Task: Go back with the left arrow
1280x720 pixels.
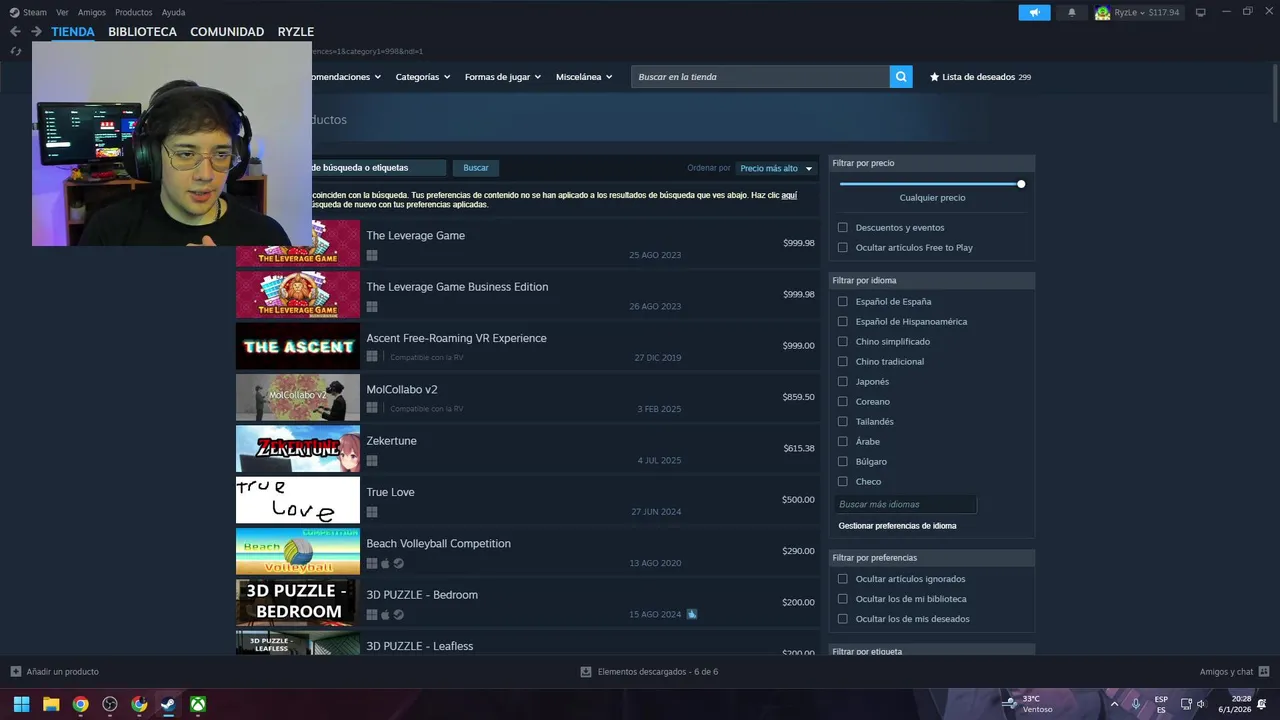Action: (x=15, y=32)
